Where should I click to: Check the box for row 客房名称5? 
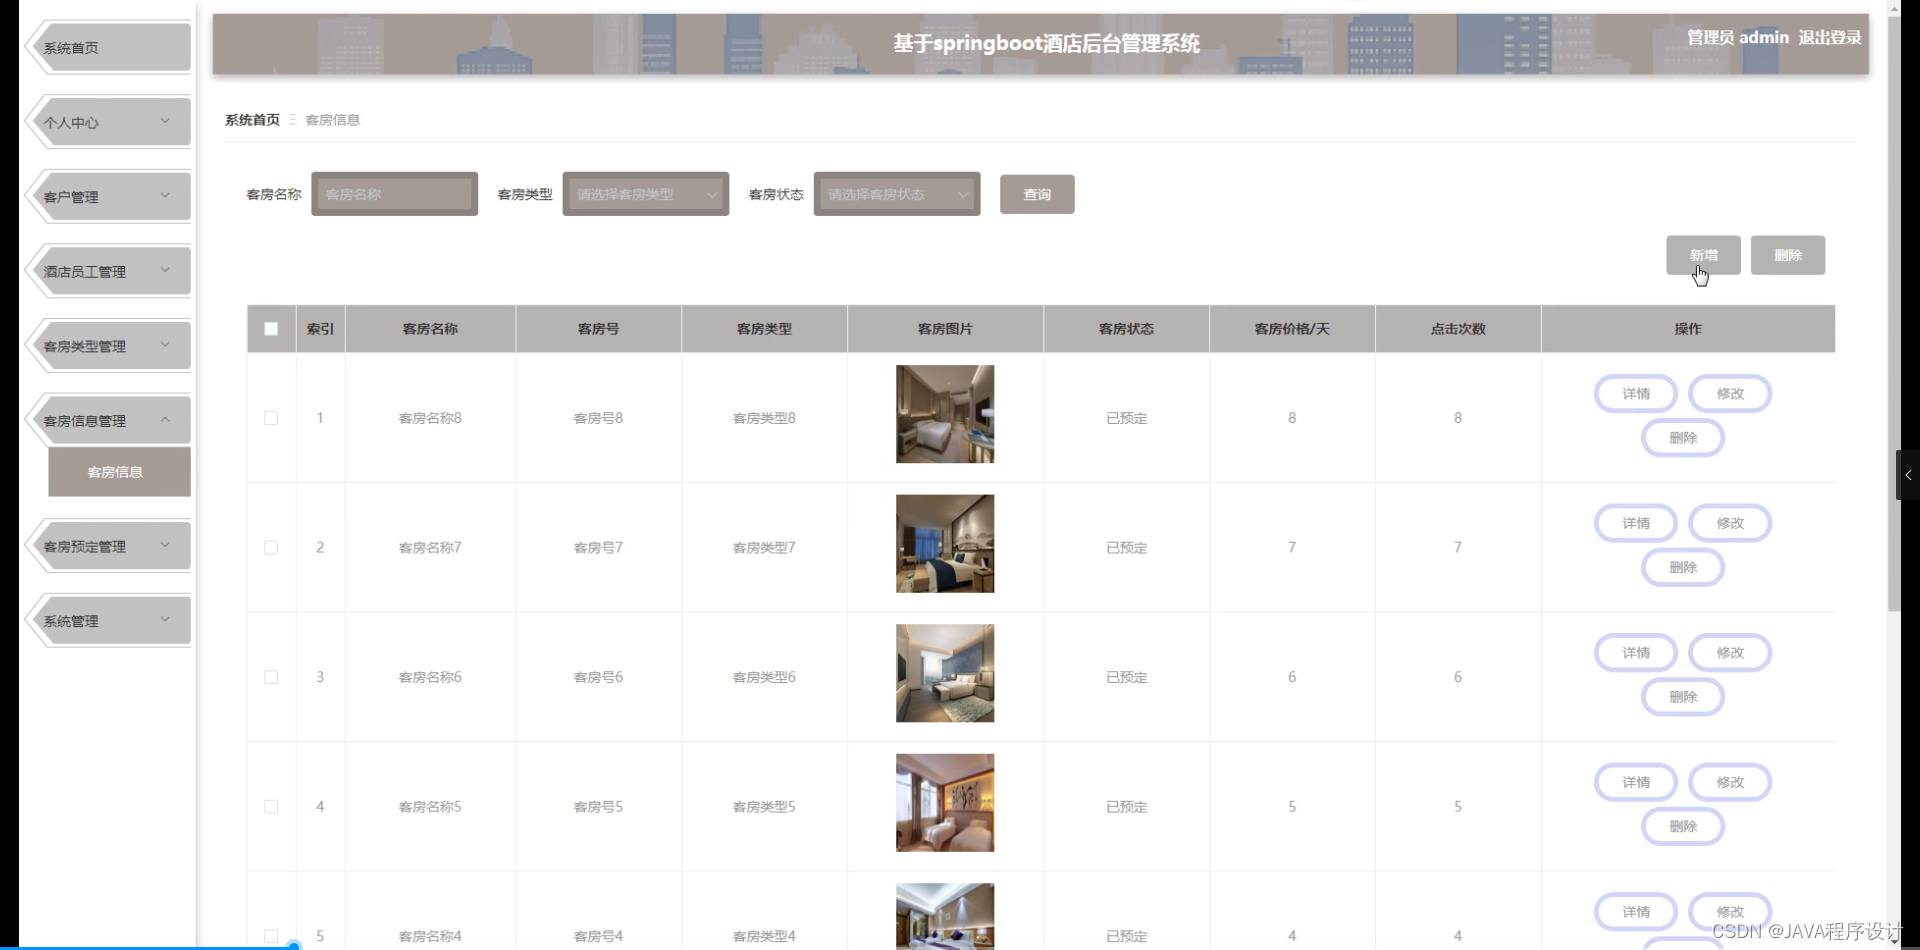click(x=271, y=806)
